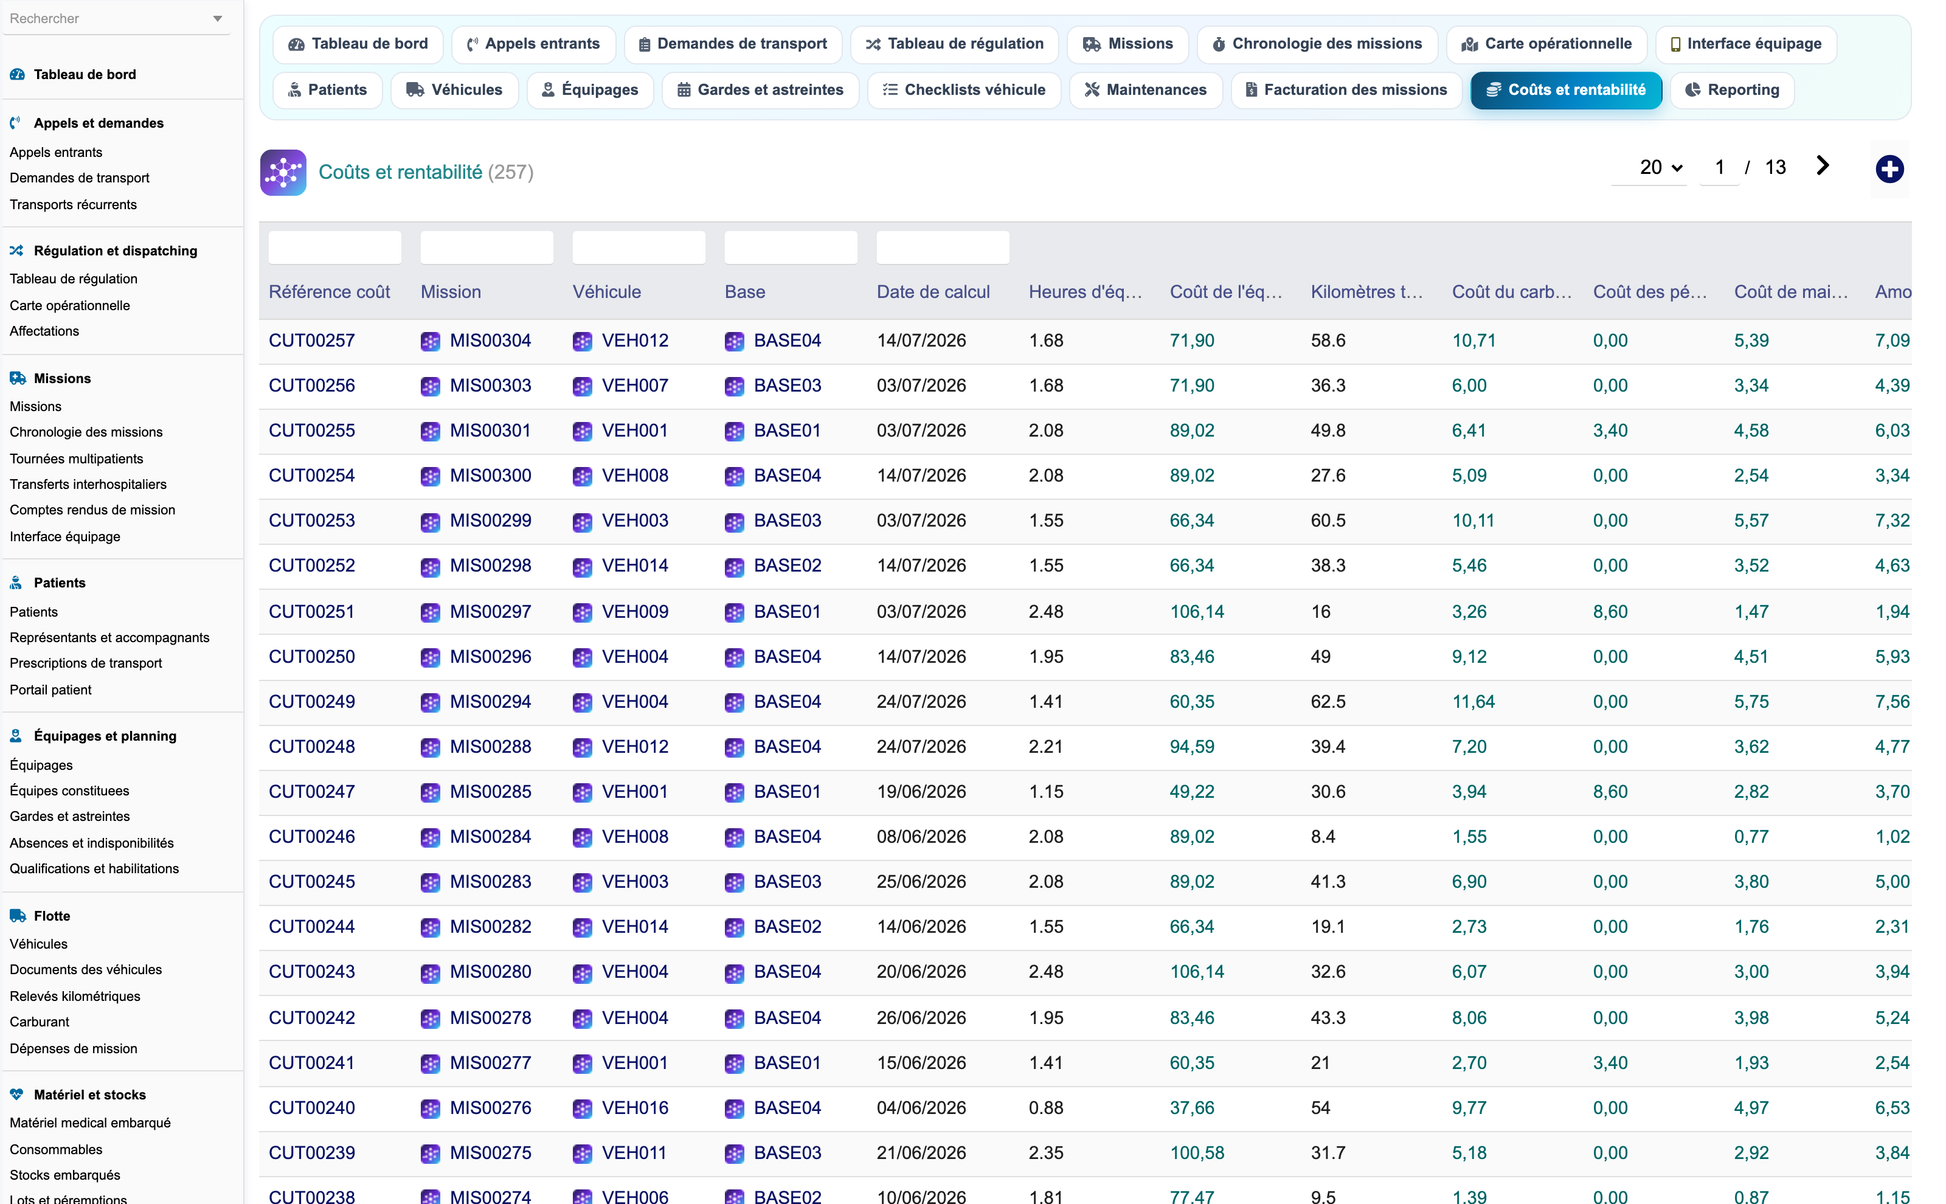Click the base icon beside BASE01 in CUT00241 row
This screenshot has height=1204, width=1946.
point(734,1063)
